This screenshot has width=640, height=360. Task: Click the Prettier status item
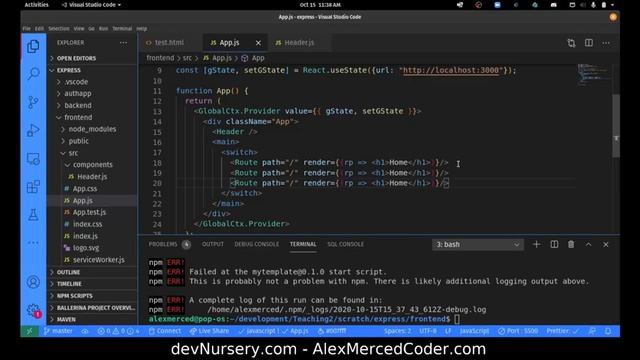(x=562, y=331)
